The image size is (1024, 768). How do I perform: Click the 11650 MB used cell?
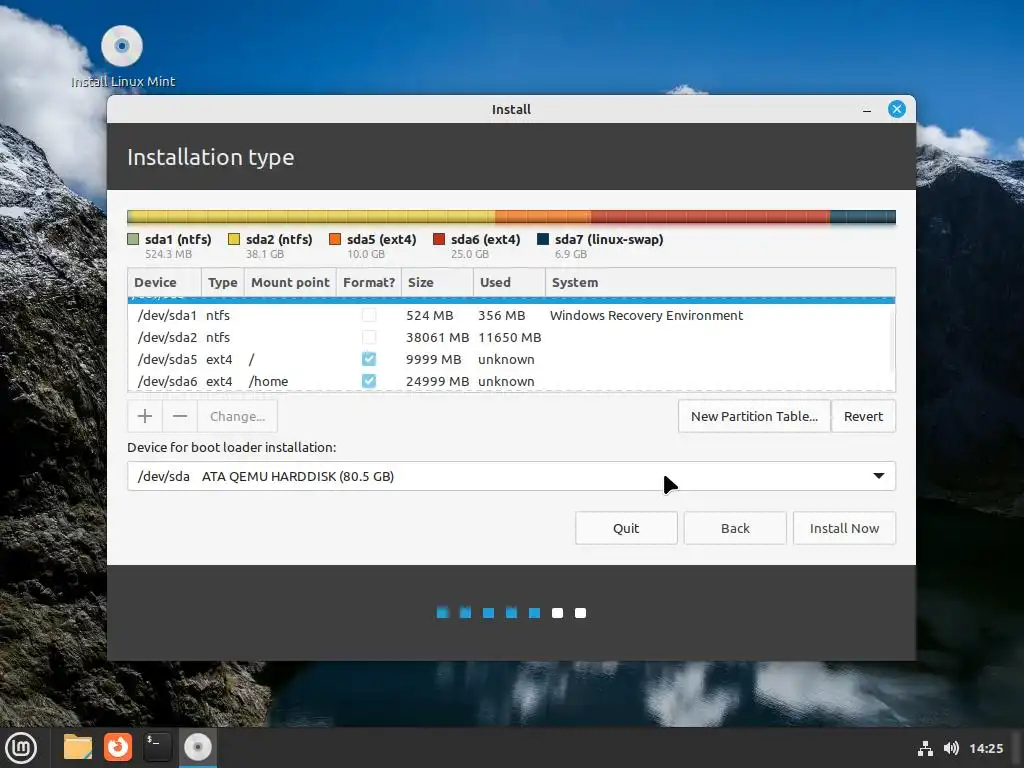tap(509, 338)
